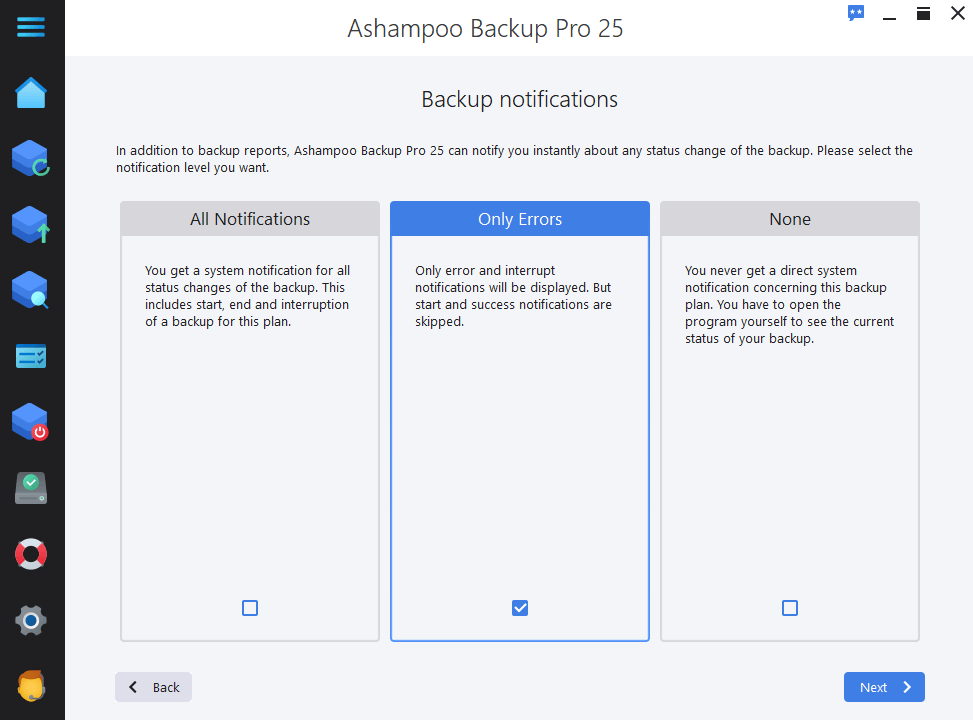Screen dimensions: 973x720
Task: Open the reports checklist icon
Action: [x=31, y=356]
